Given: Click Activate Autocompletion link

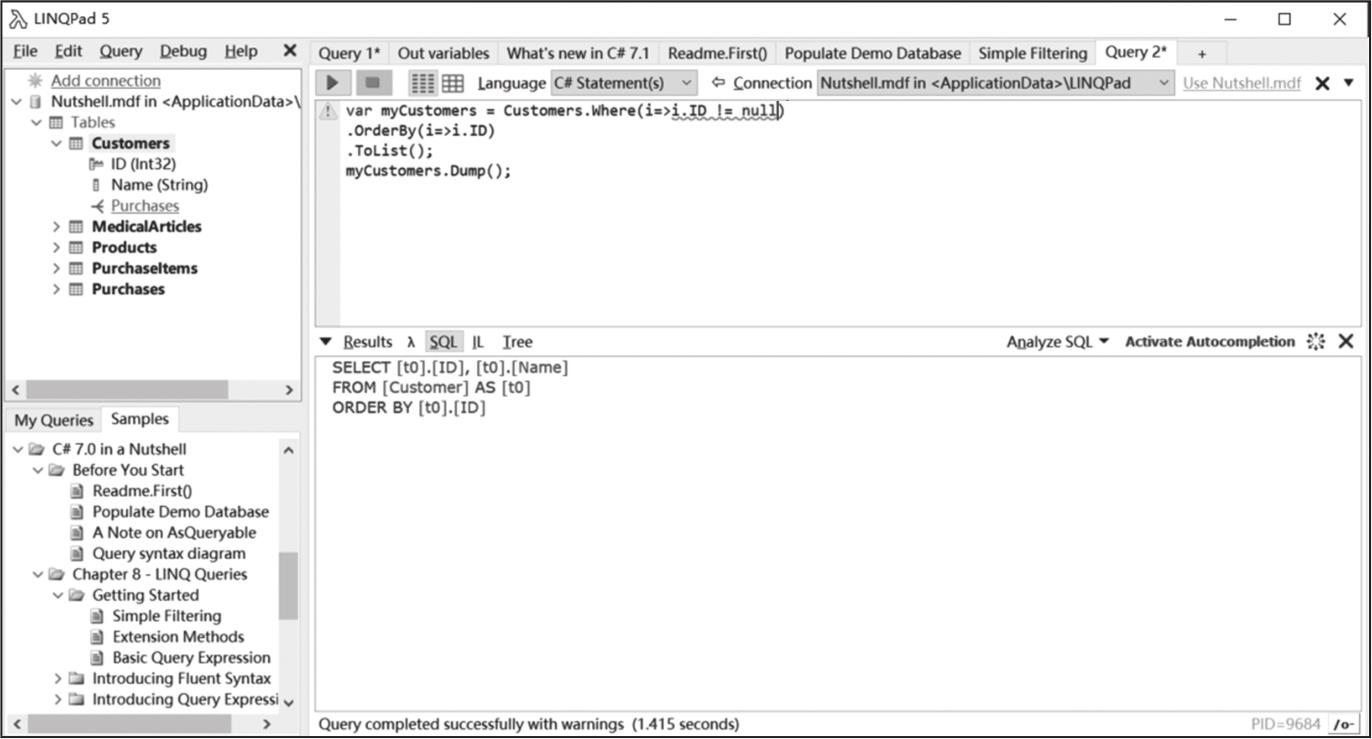Looking at the screenshot, I should coord(1210,342).
